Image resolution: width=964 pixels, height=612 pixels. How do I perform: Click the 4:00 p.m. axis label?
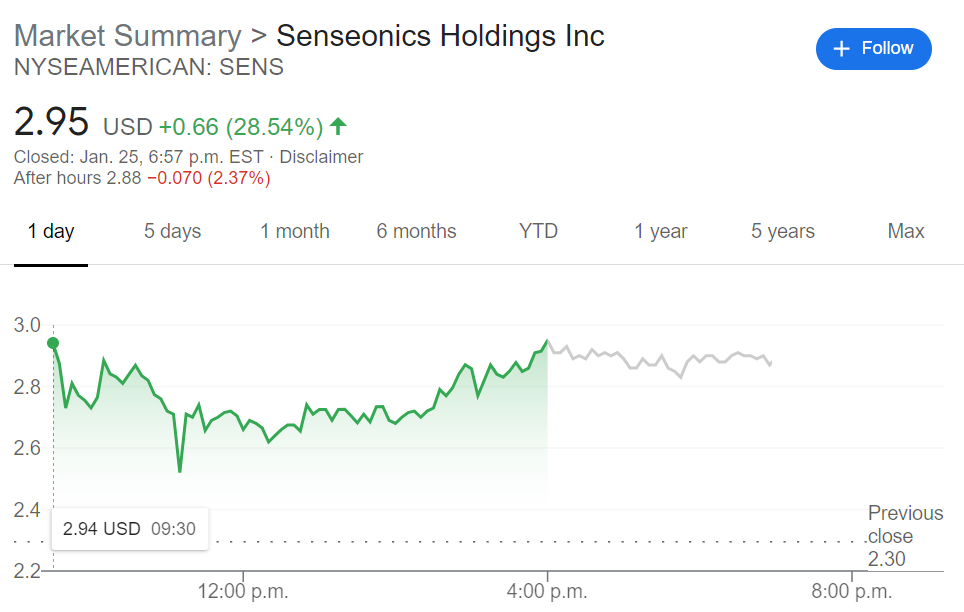pyautogui.click(x=547, y=591)
